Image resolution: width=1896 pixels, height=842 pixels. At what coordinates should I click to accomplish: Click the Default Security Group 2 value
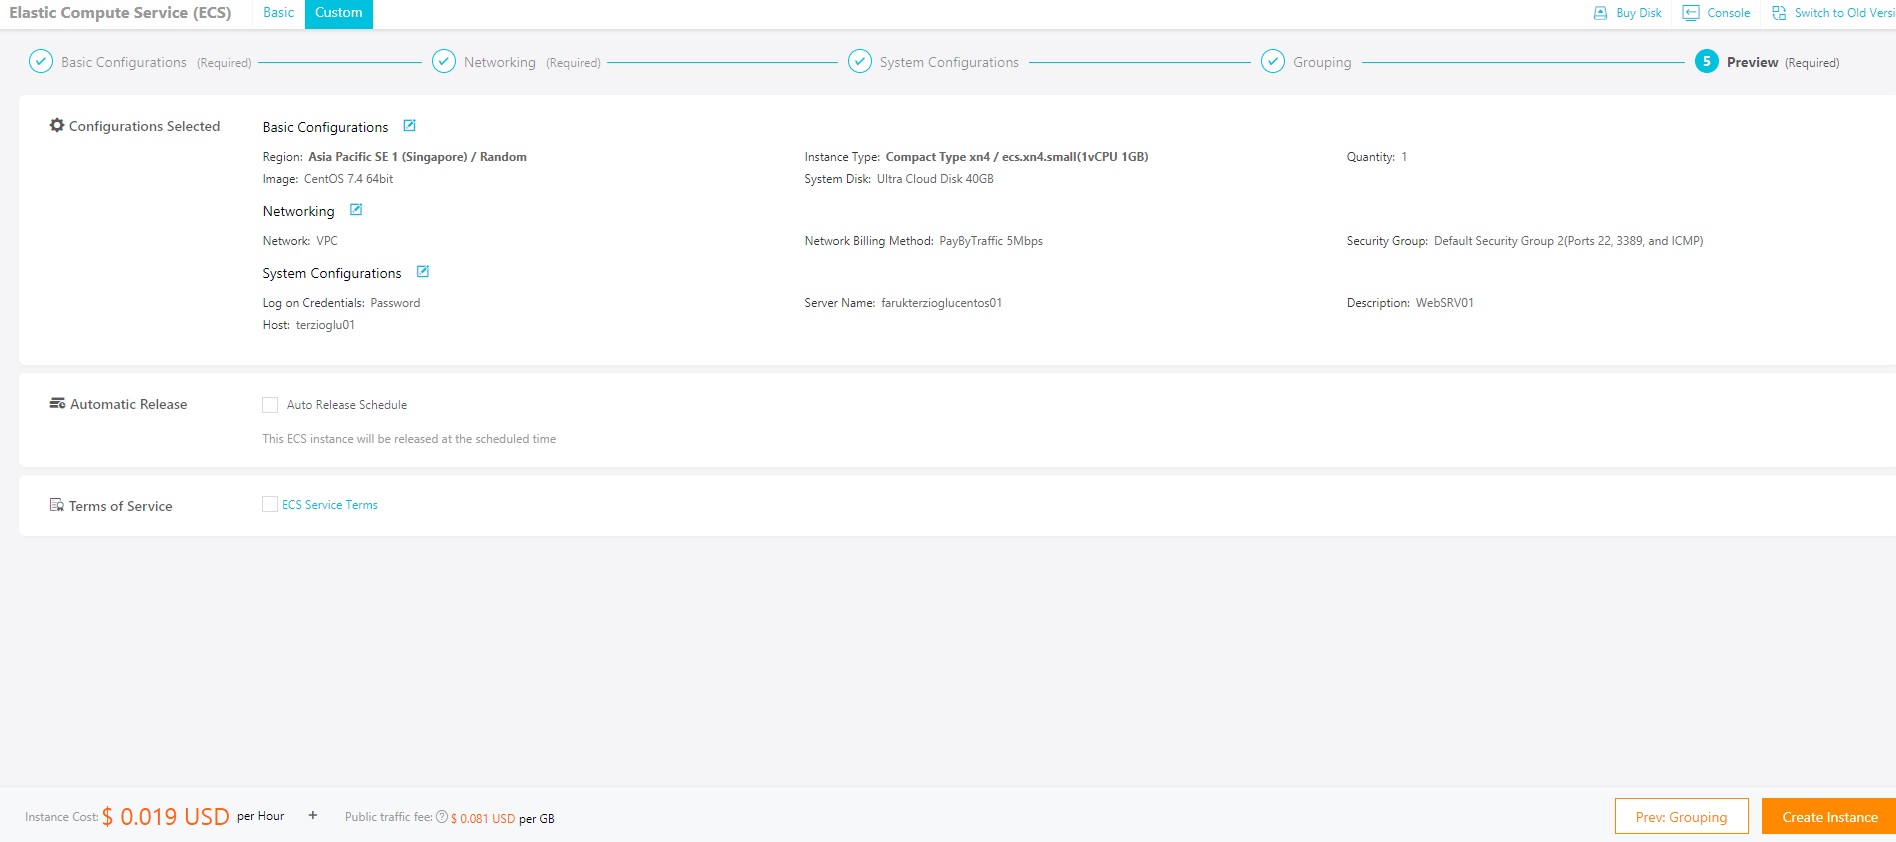(x=1568, y=241)
